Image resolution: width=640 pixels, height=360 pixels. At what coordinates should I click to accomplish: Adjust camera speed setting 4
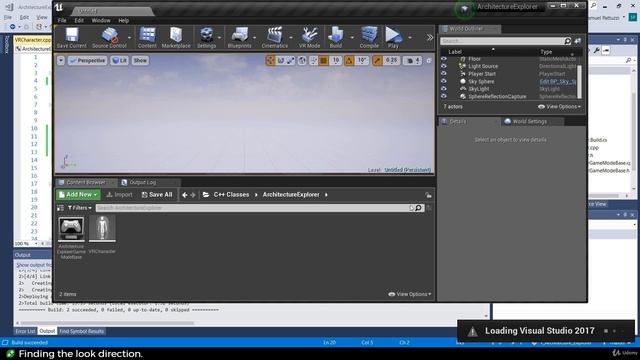pyautogui.click(x=413, y=60)
